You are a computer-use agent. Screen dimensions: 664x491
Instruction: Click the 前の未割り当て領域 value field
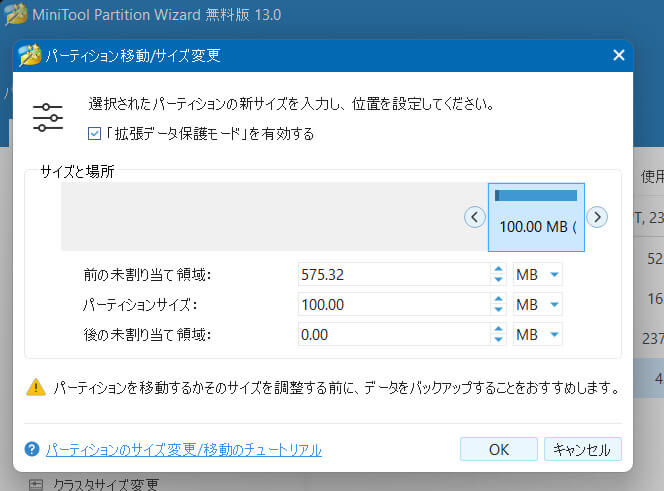[394, 275]
